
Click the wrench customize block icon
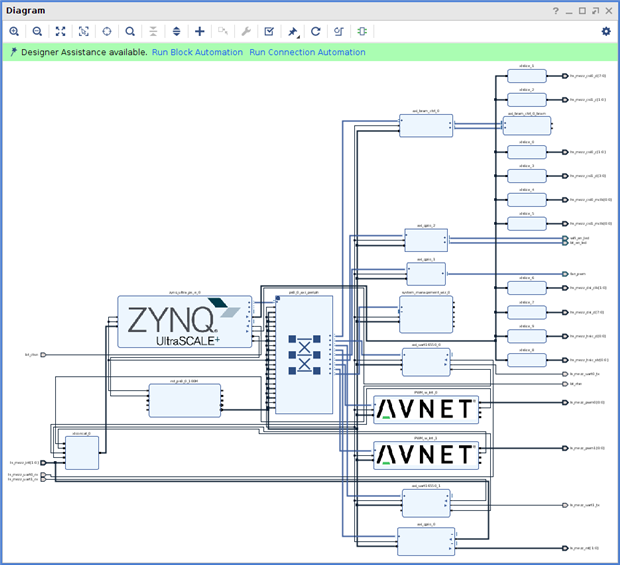[246, 31]
